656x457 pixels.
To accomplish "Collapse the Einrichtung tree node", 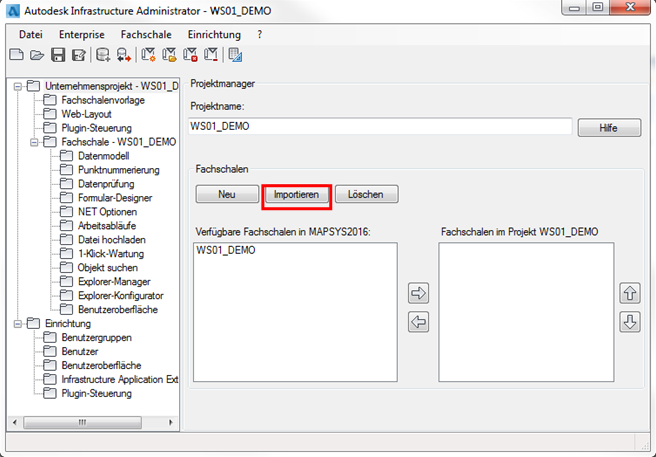I will coord(18,324).
